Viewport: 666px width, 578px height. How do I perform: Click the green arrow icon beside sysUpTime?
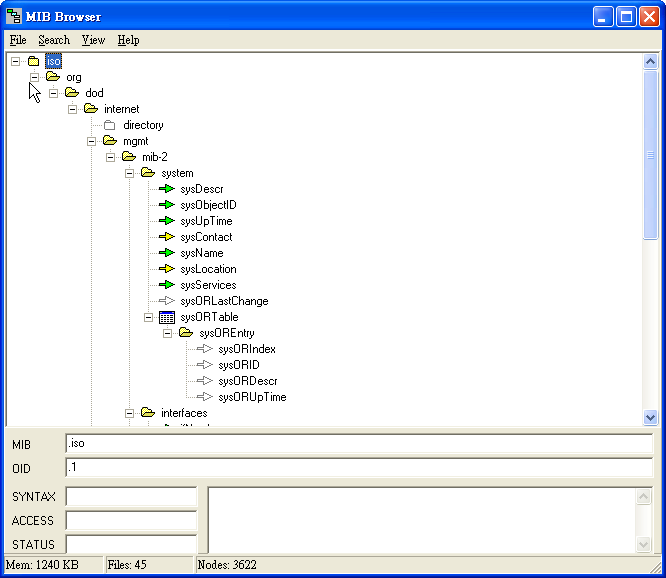coord(167,221)
